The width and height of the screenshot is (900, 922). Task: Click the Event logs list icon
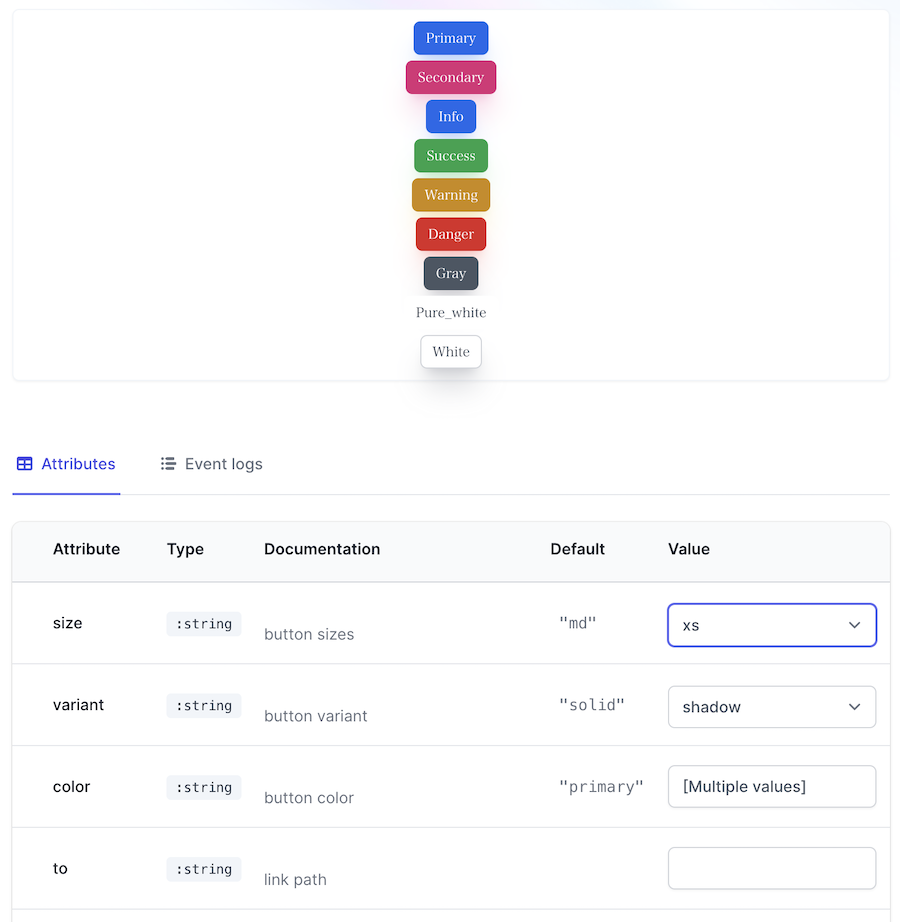click(168, 464)
